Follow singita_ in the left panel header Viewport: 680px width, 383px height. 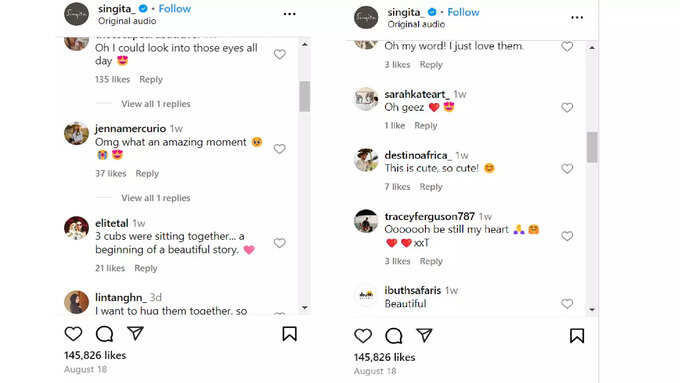pos(175,9)
